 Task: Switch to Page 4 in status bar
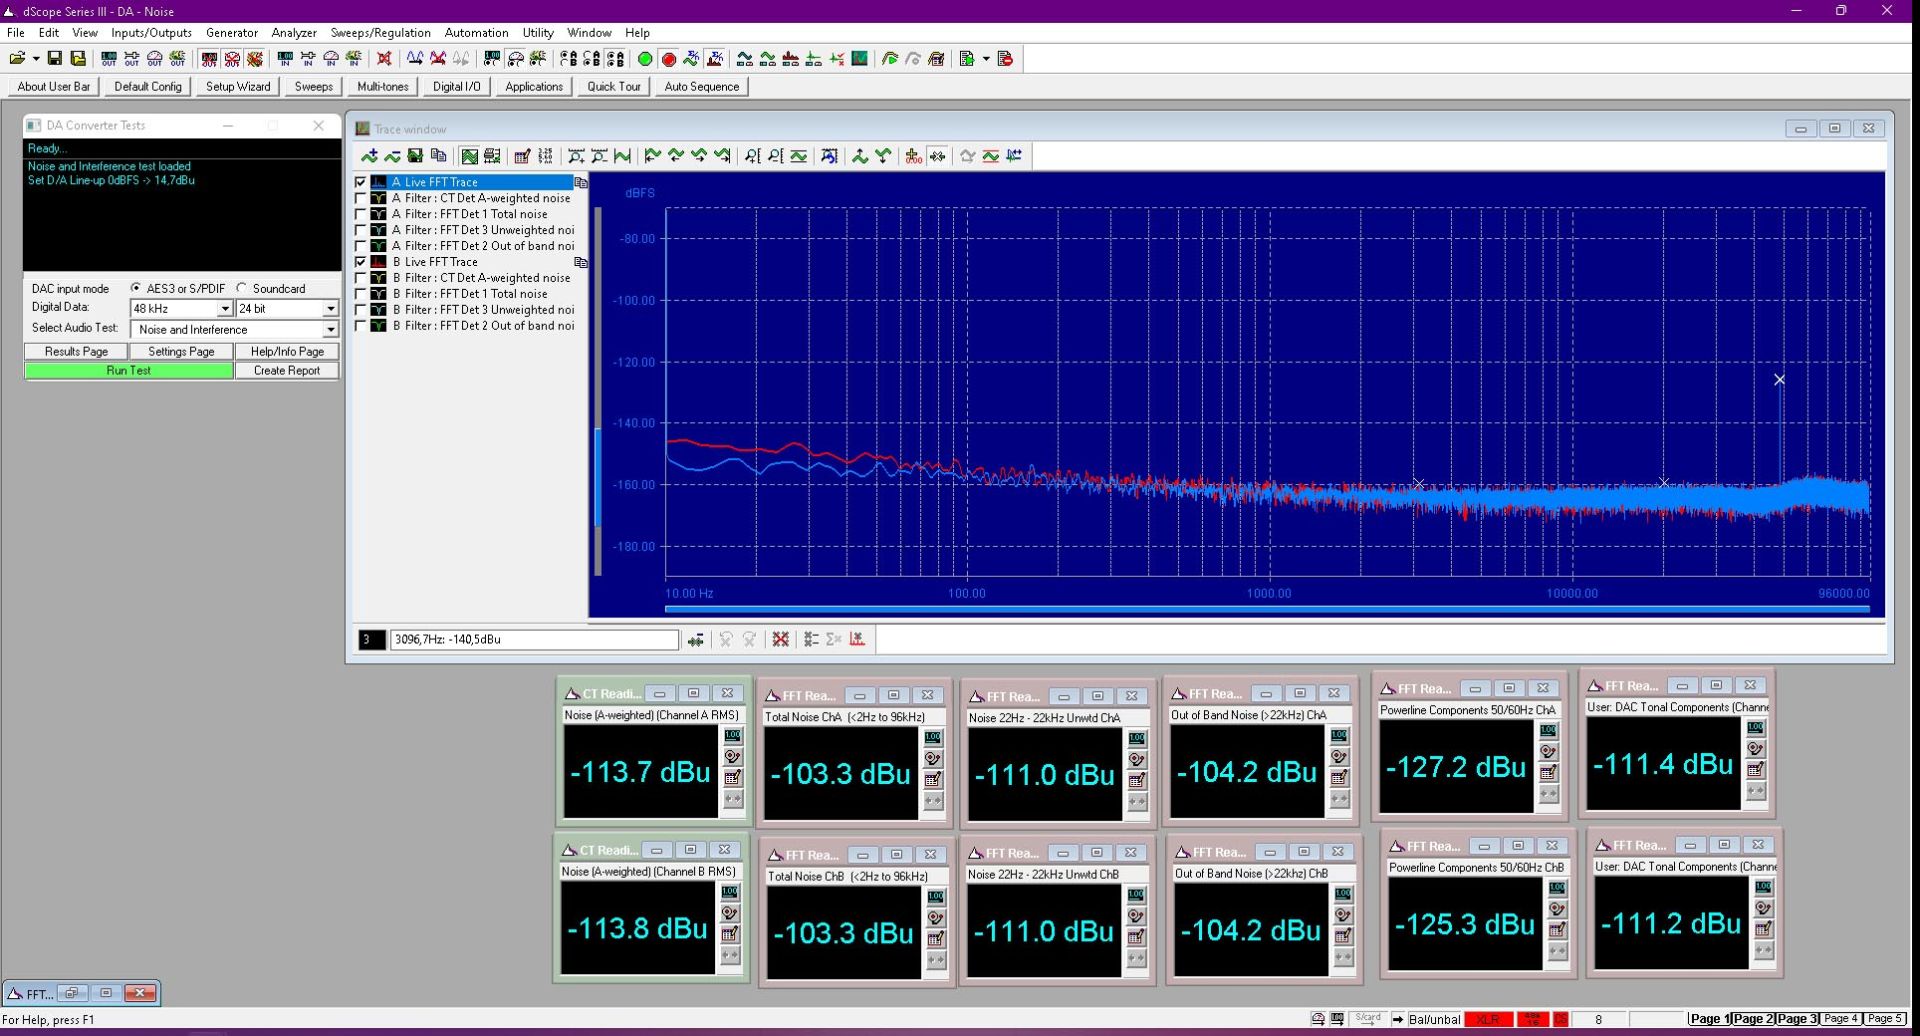point(1841,1019)
